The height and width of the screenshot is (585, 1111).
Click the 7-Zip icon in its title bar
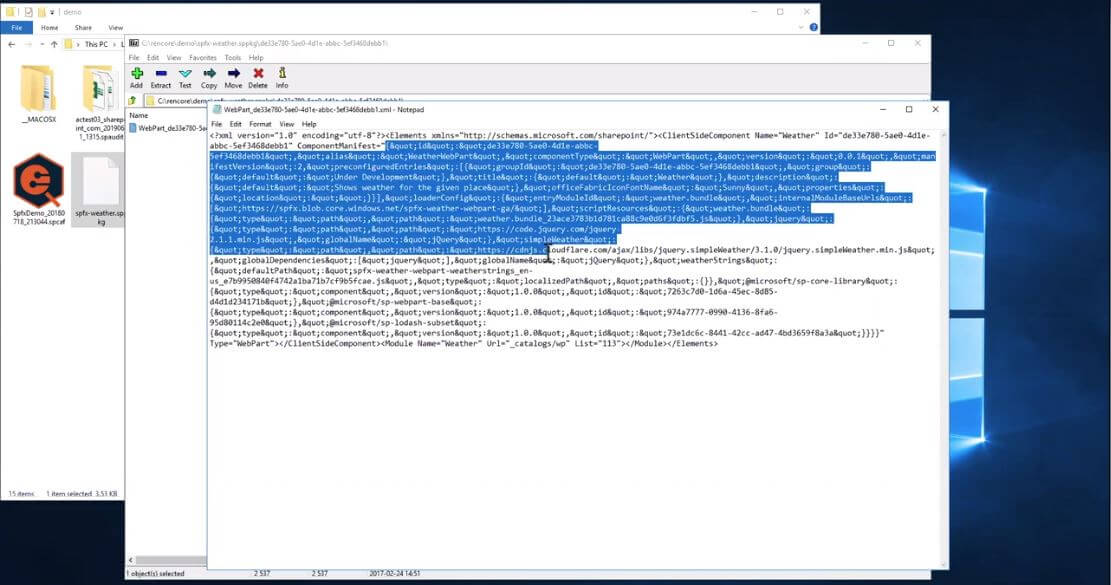[x=134, y=43]
